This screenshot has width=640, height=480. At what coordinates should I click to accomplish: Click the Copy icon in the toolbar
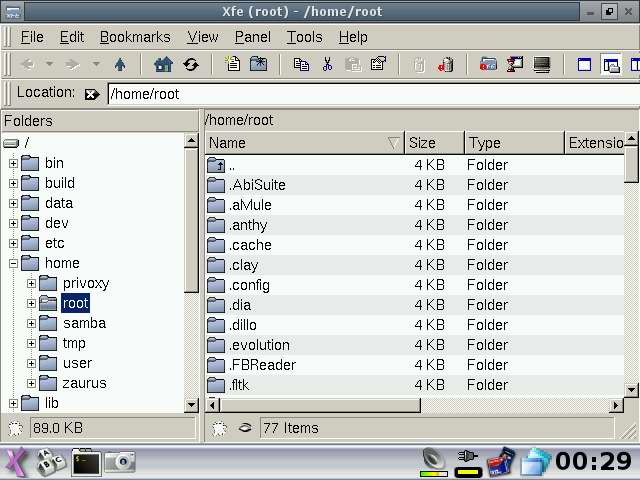301,64
